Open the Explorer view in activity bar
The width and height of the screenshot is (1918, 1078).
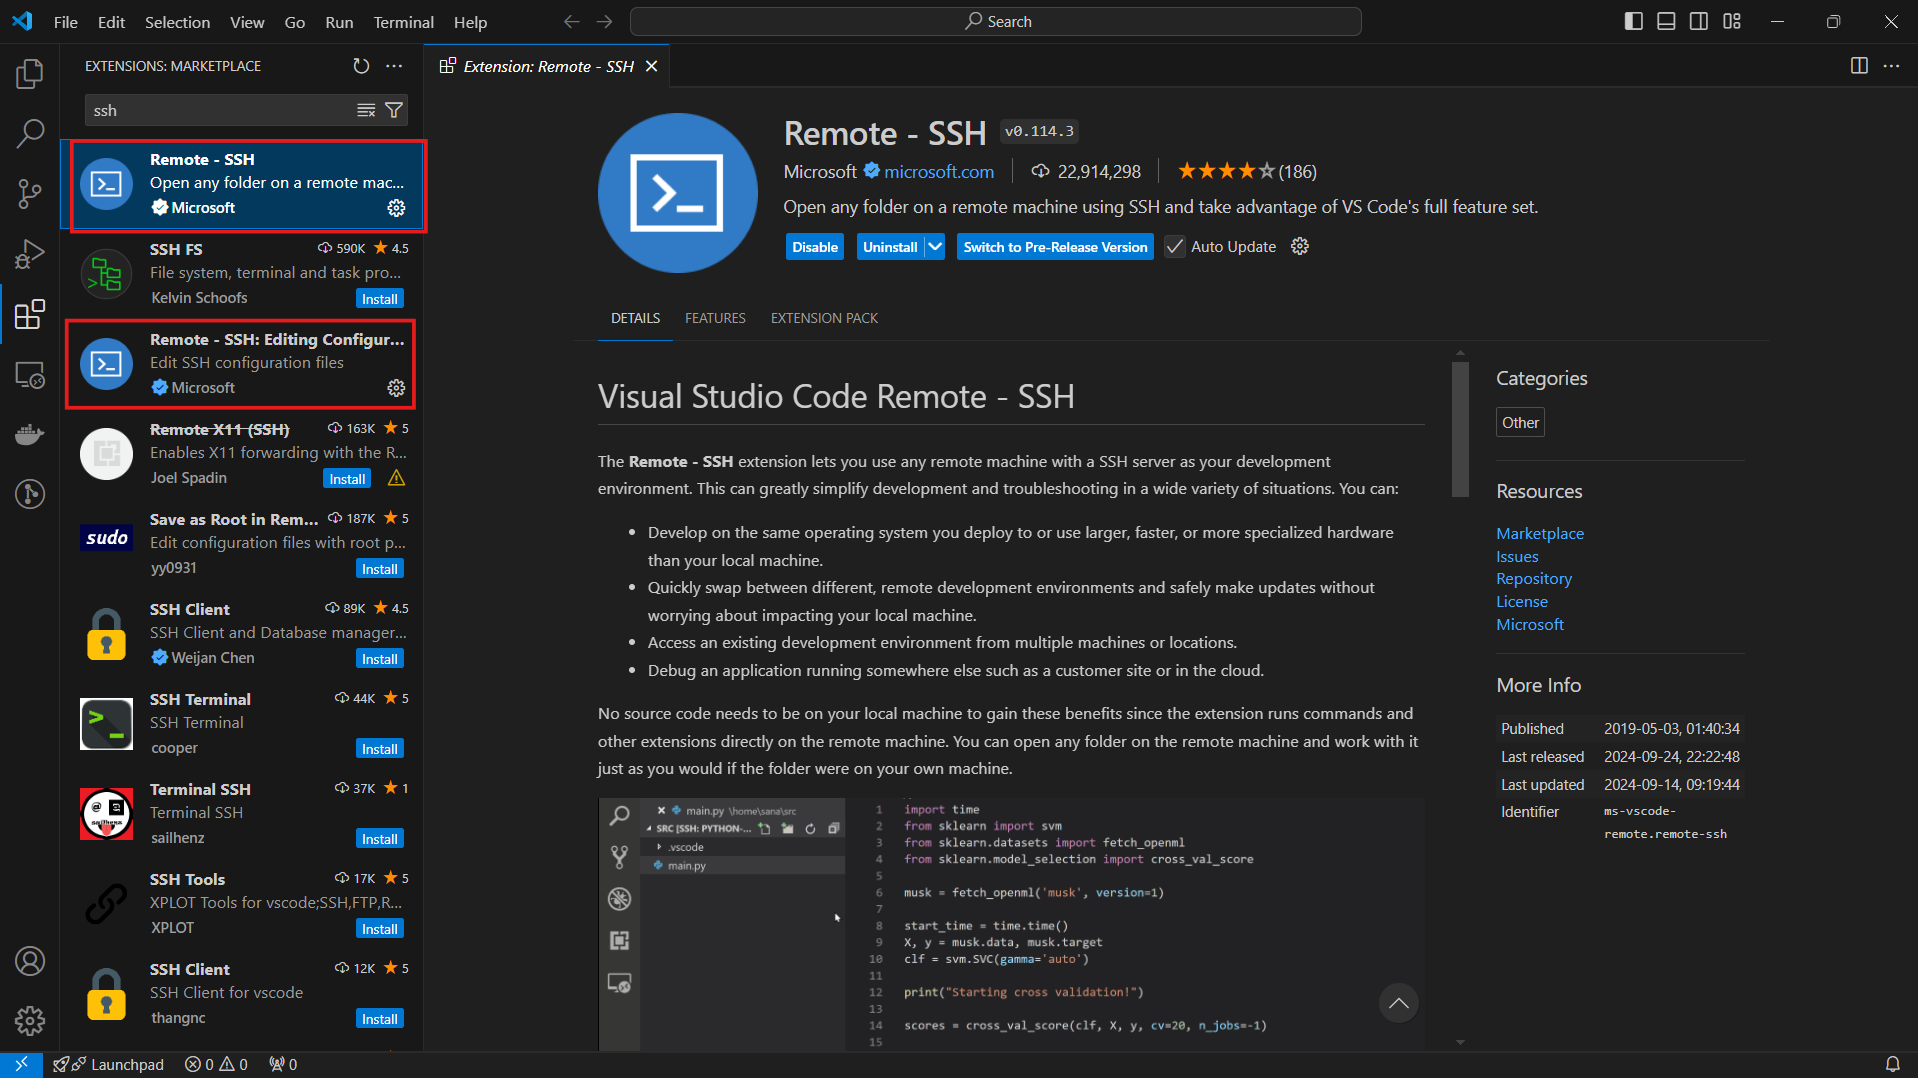point(30,73)
